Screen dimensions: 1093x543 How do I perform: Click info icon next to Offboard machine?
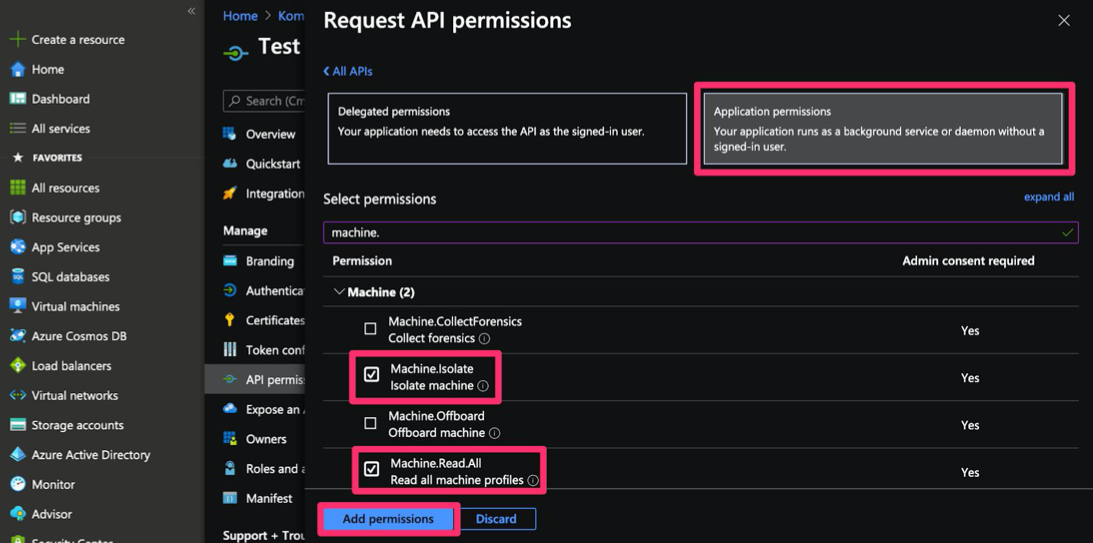tap(494, 433)
